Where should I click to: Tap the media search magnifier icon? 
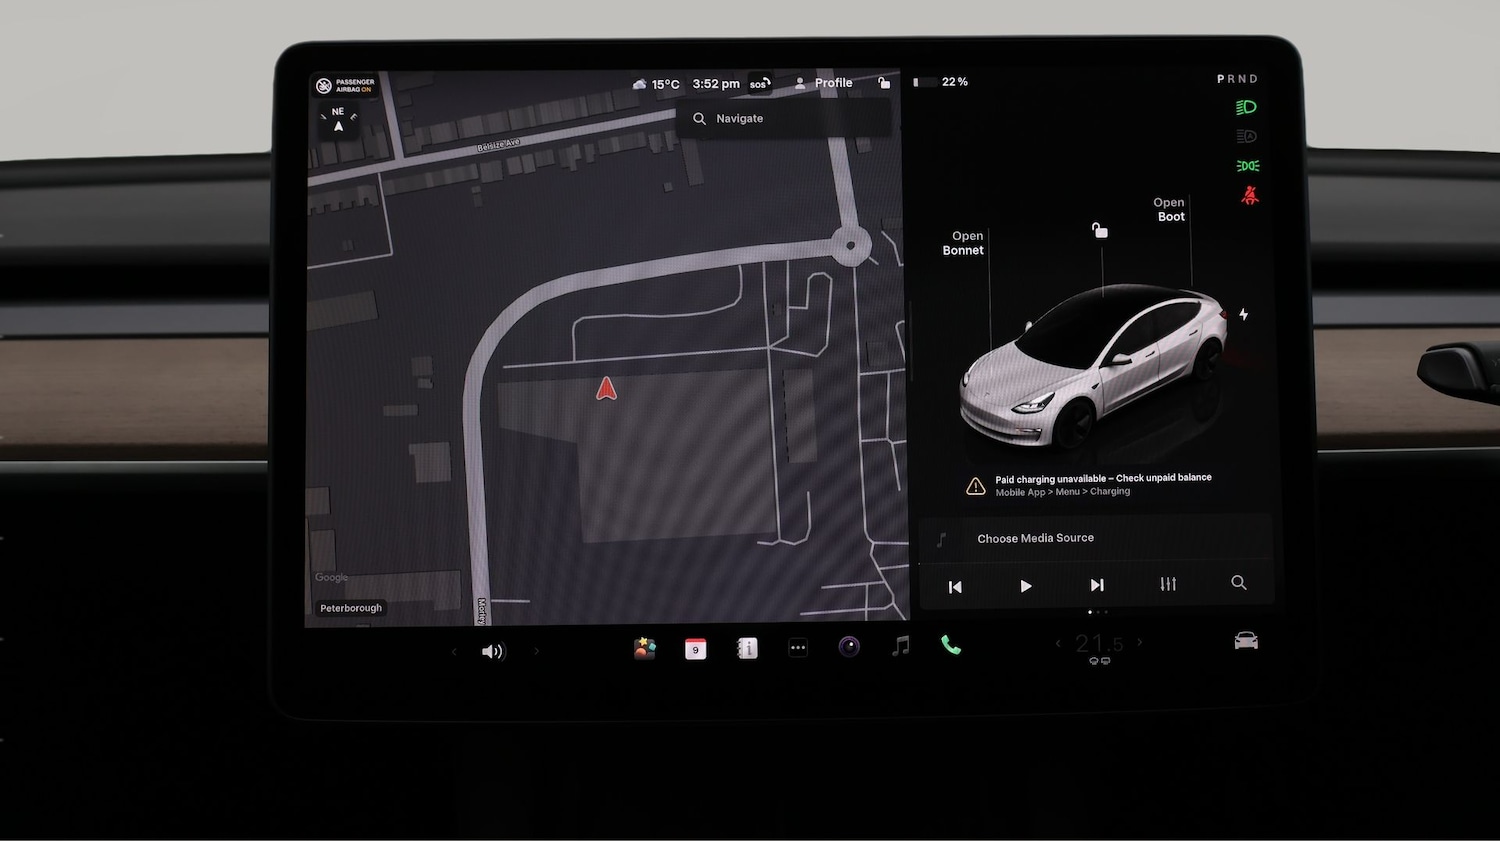click(x=1238, y=583)
